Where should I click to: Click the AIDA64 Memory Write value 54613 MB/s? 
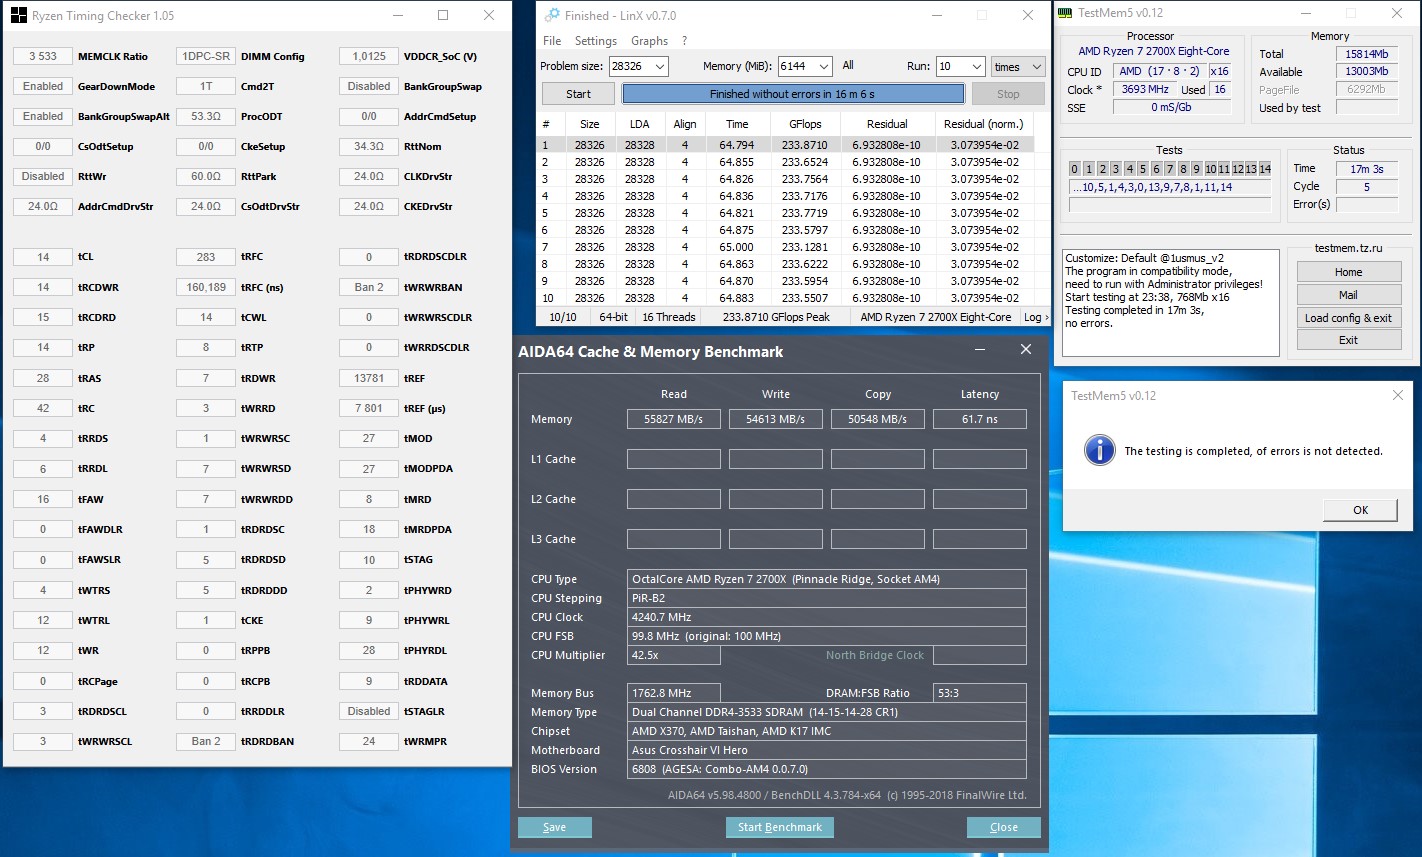pos(776,419)
